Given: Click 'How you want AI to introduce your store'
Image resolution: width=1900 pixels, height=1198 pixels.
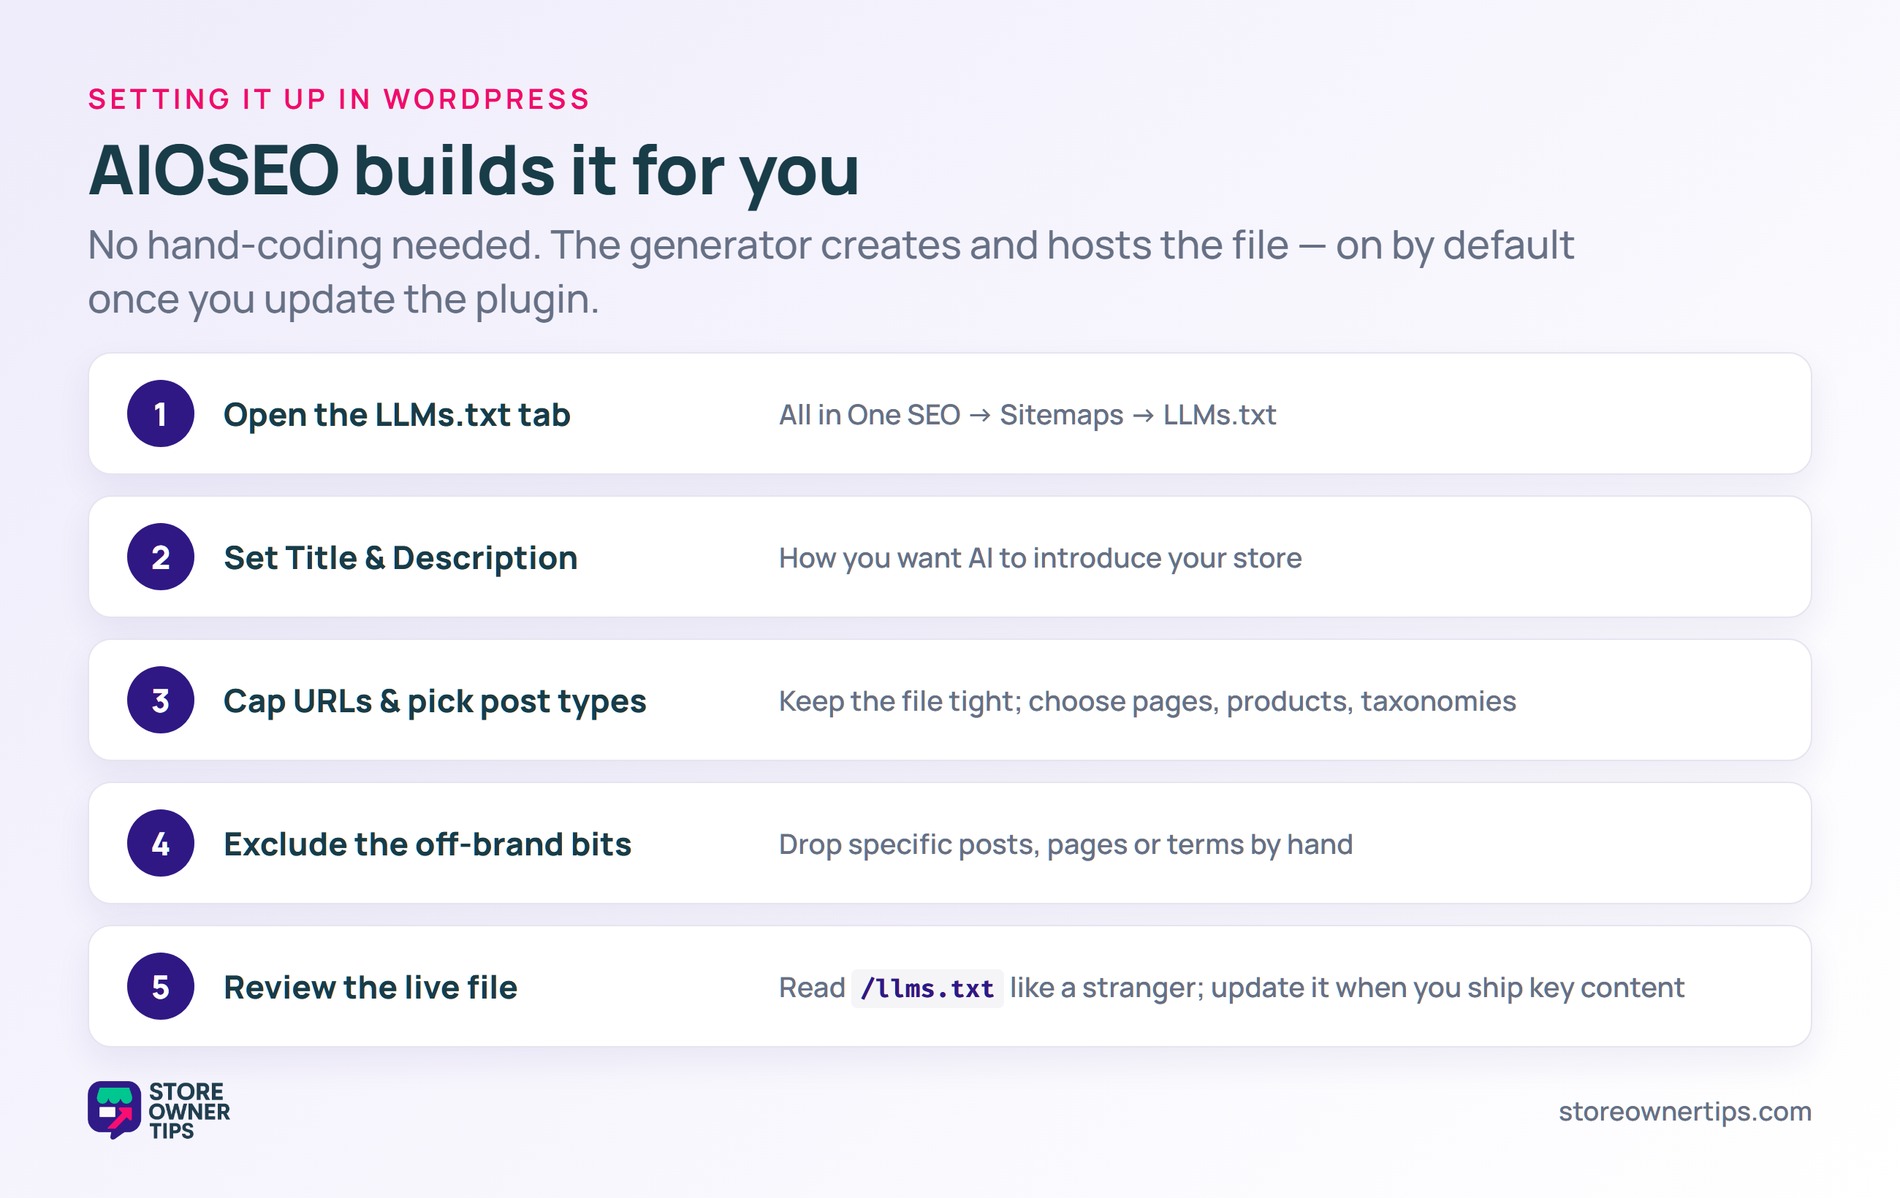Looking at the screenshot, I should click(x=1040, y=557).
